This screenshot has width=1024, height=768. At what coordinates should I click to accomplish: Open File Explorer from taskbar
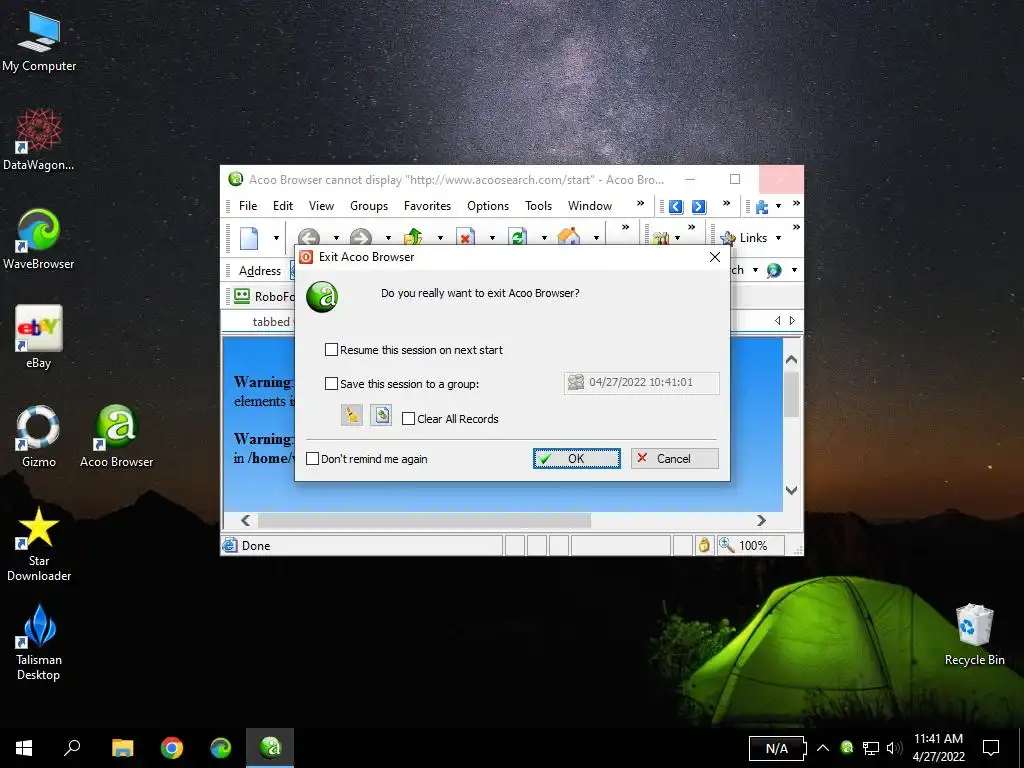coord(122,748)
